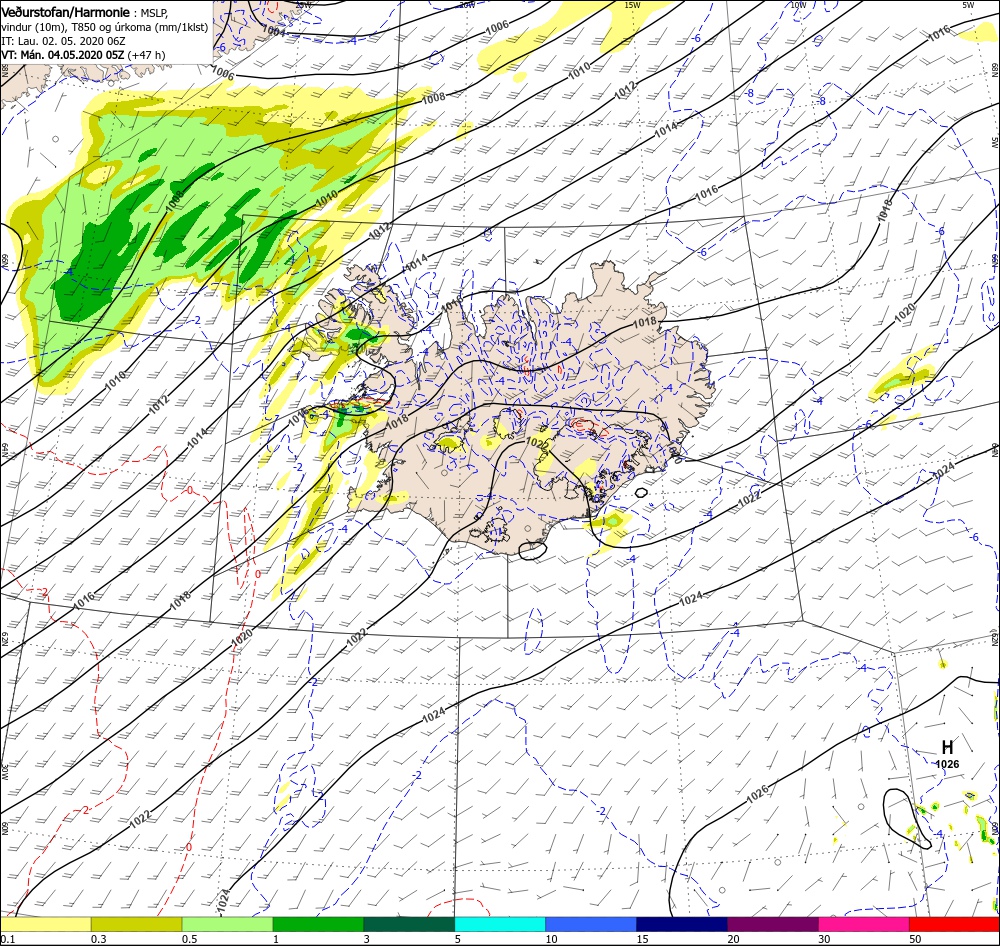The image size is (1000, 946).
Task: Click the high pressure H symbol
Action: (948, 747)
